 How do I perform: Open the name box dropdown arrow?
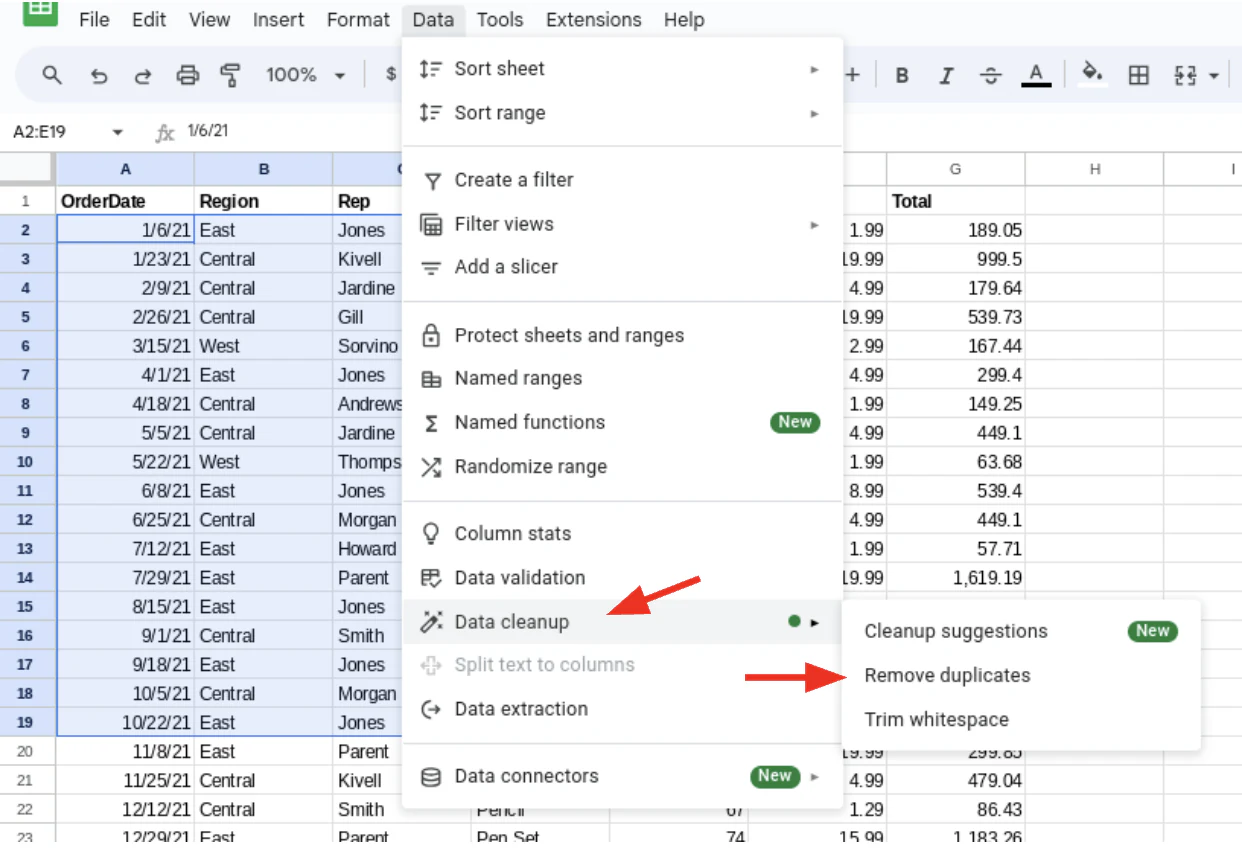pos(118,132)
